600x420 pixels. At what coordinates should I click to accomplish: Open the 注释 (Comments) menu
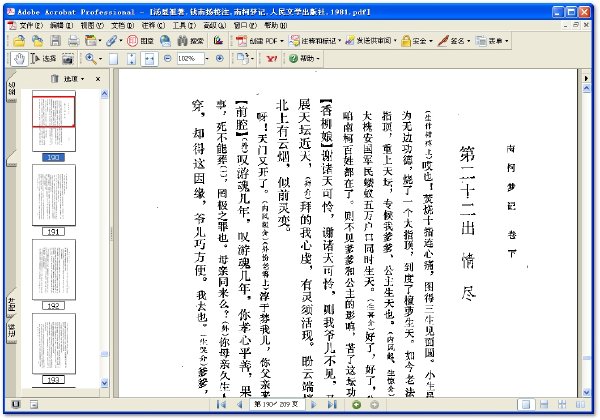point(153,26)
